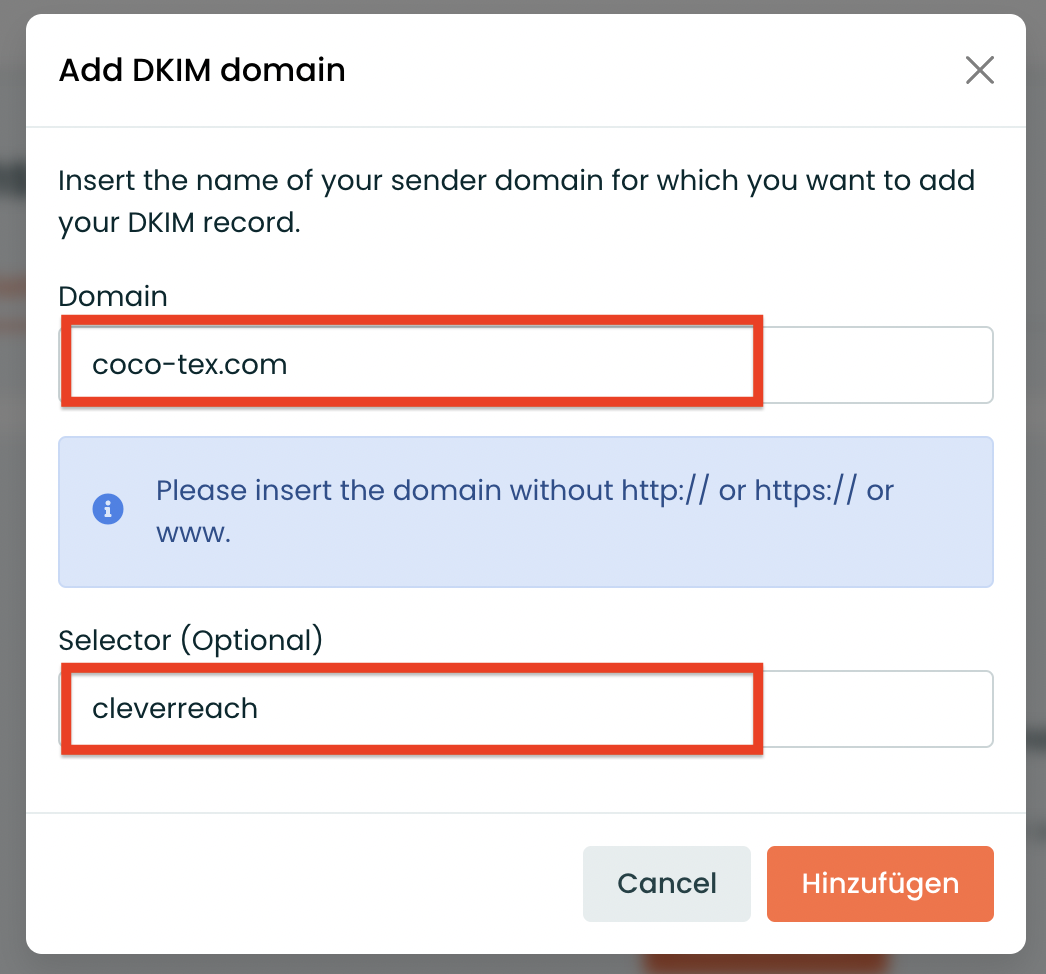The image size is (1046, 974).
Task: Click the cleverreach selector text
Action: (175, 708)
